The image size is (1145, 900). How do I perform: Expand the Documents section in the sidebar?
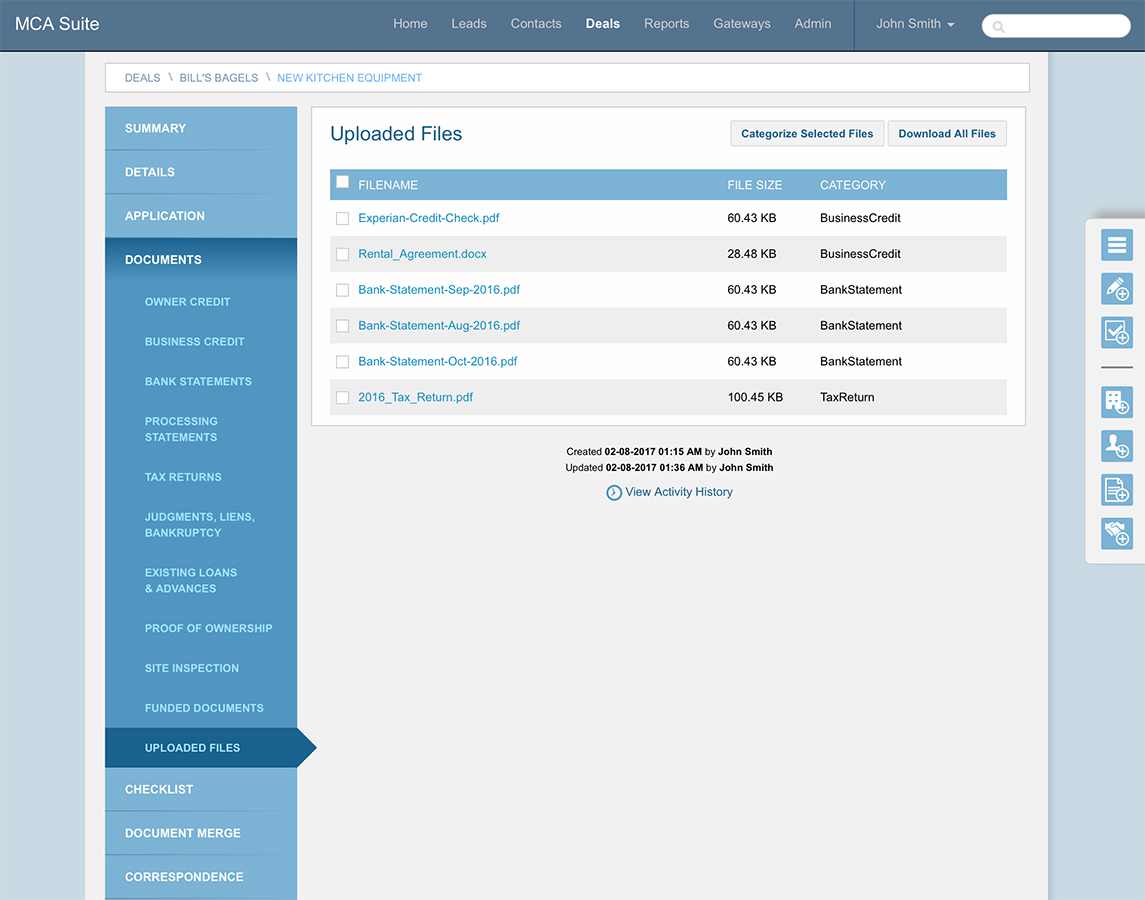[x=163, y=259]
